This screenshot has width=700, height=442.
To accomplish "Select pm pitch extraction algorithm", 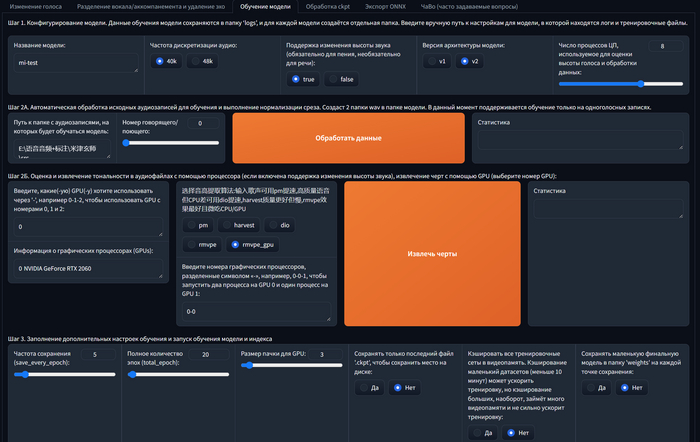I will [198, 225].
